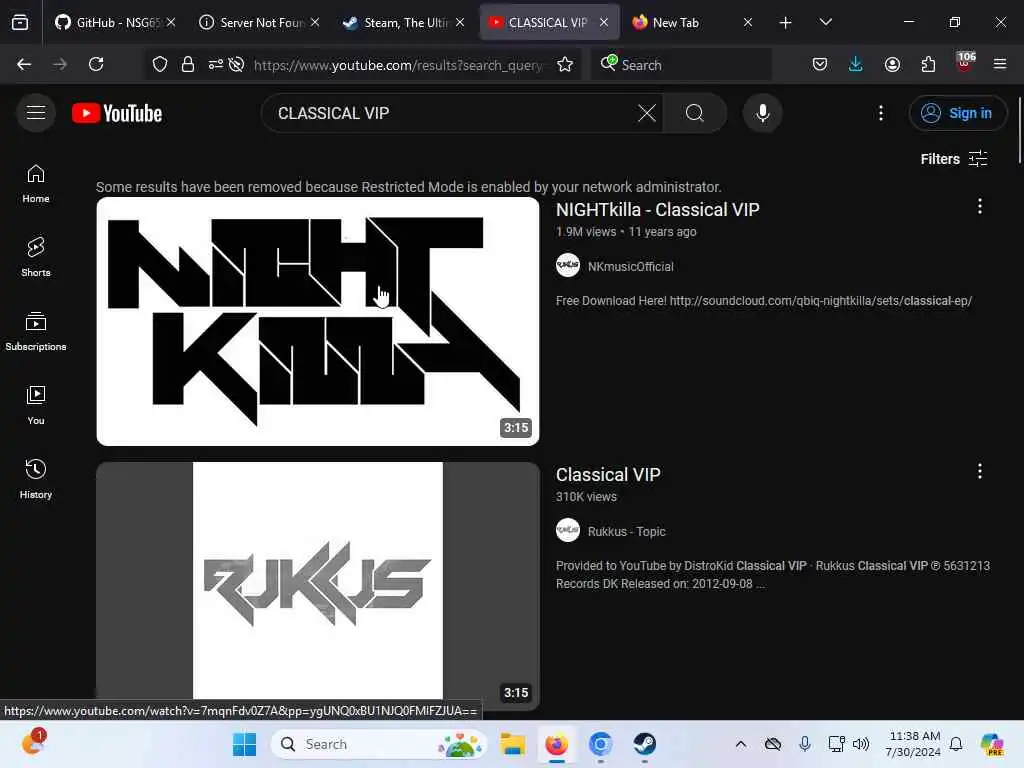1024x768 pixels.
Task: Open YouTube settings three-dot menu
Action: (x=881, y=113)
